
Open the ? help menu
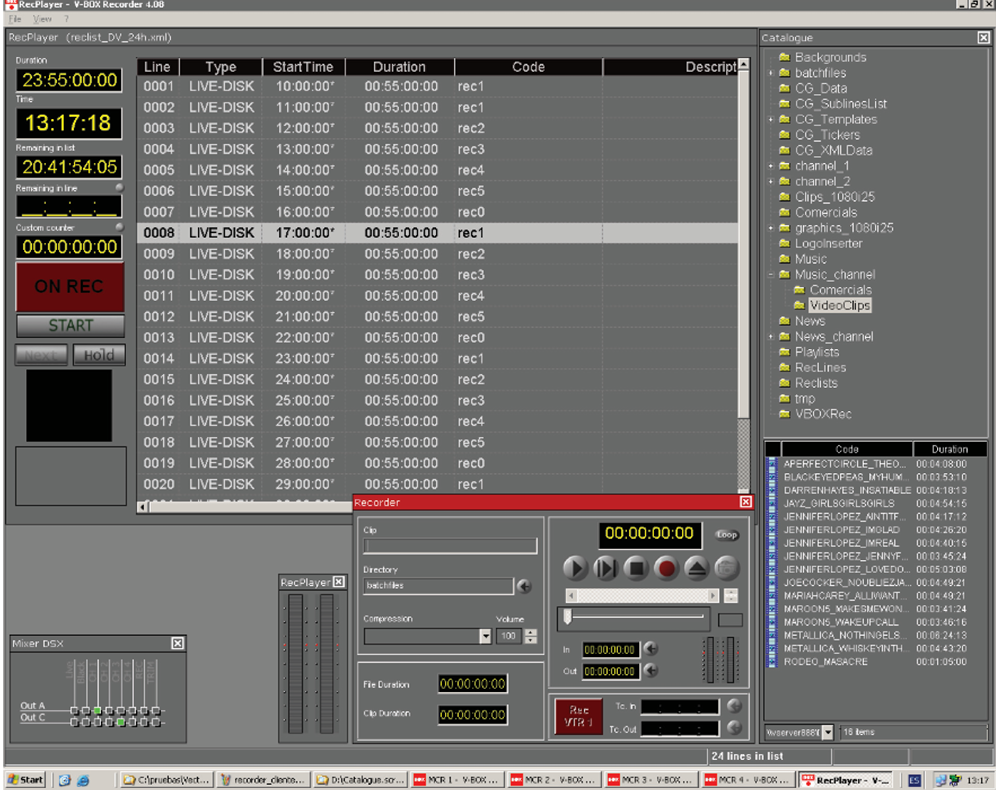pyautogui.click(x=65, y=19)
